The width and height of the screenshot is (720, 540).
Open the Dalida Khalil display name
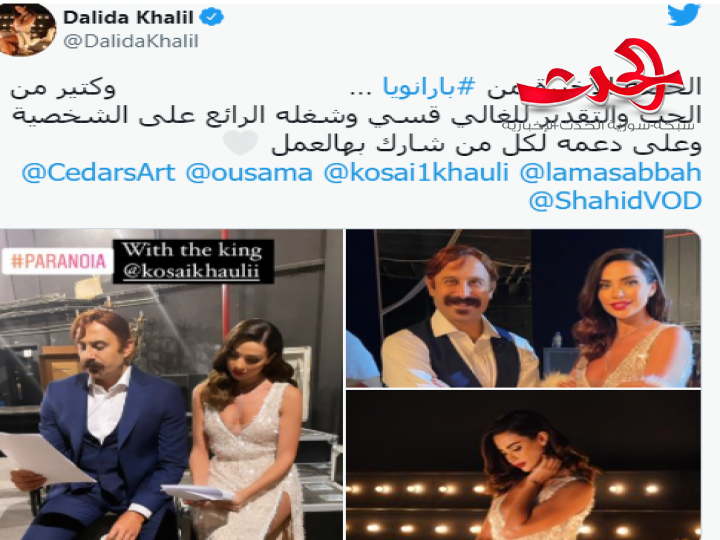[x=128, y=17]
